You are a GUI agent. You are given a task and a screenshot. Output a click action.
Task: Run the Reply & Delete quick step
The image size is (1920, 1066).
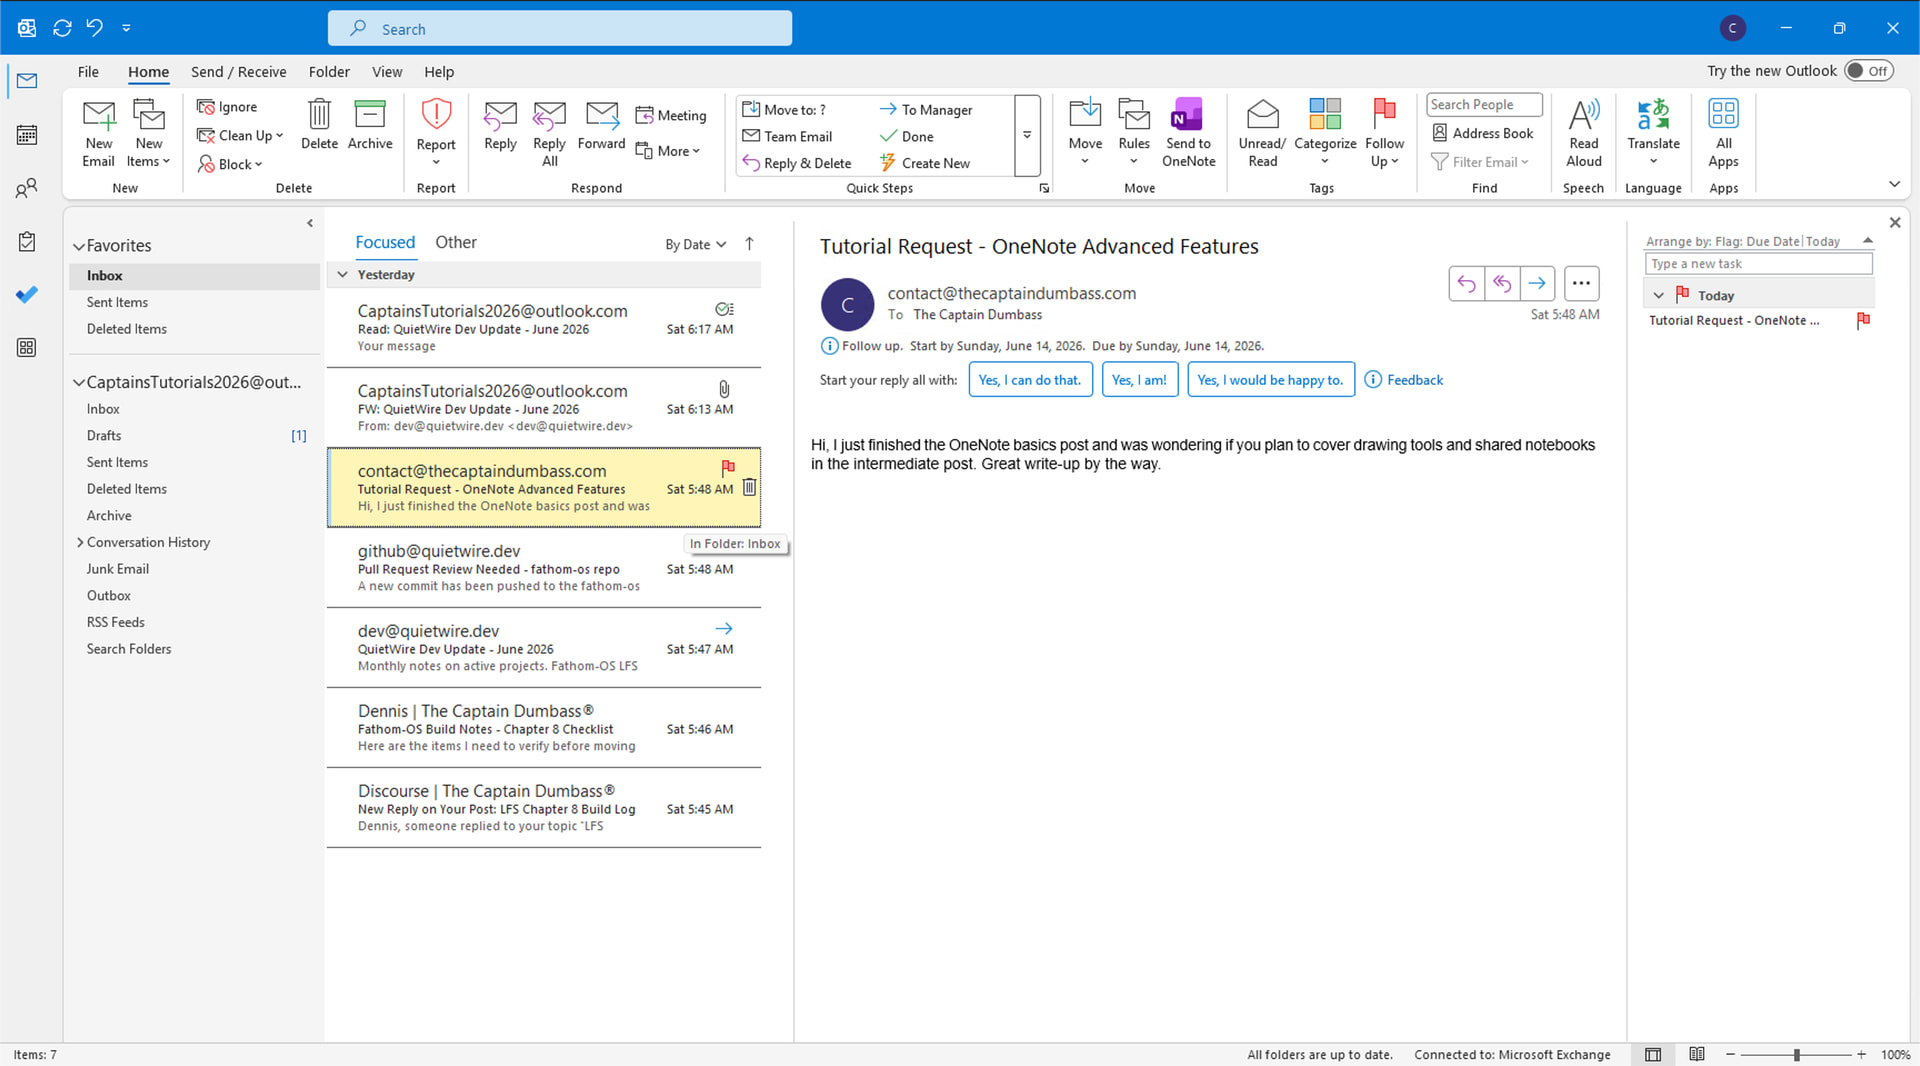point(797,163)
